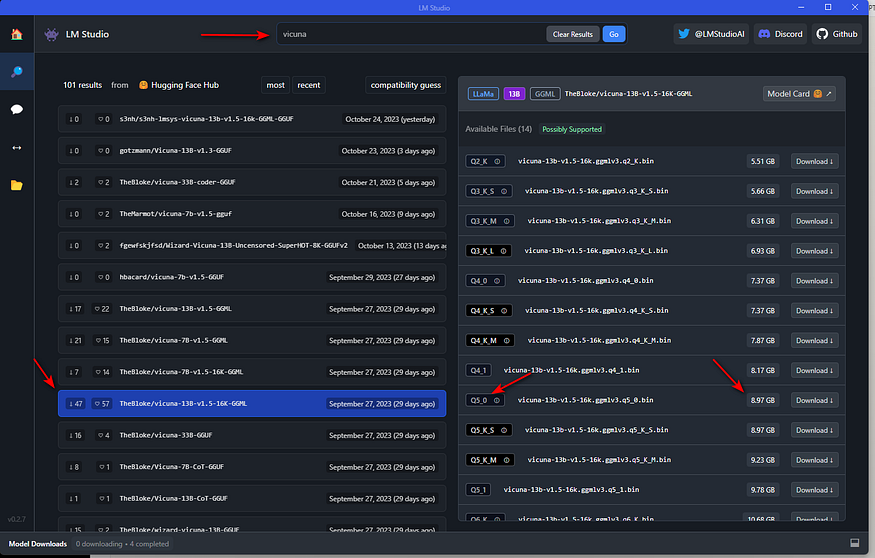Download the q5_0.bin 8.97 GB file
This screenshot has height=558, width=875.
[x=814, y=400]
